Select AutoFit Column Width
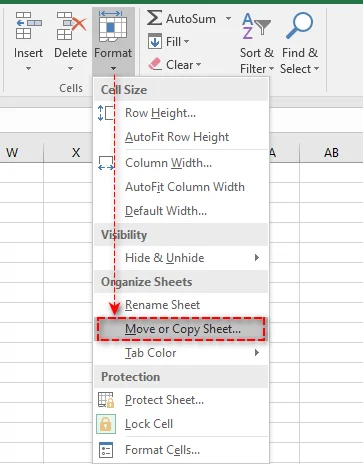Image resolution: width=363 pixels, height=464 pixels. tap(181, 187)
